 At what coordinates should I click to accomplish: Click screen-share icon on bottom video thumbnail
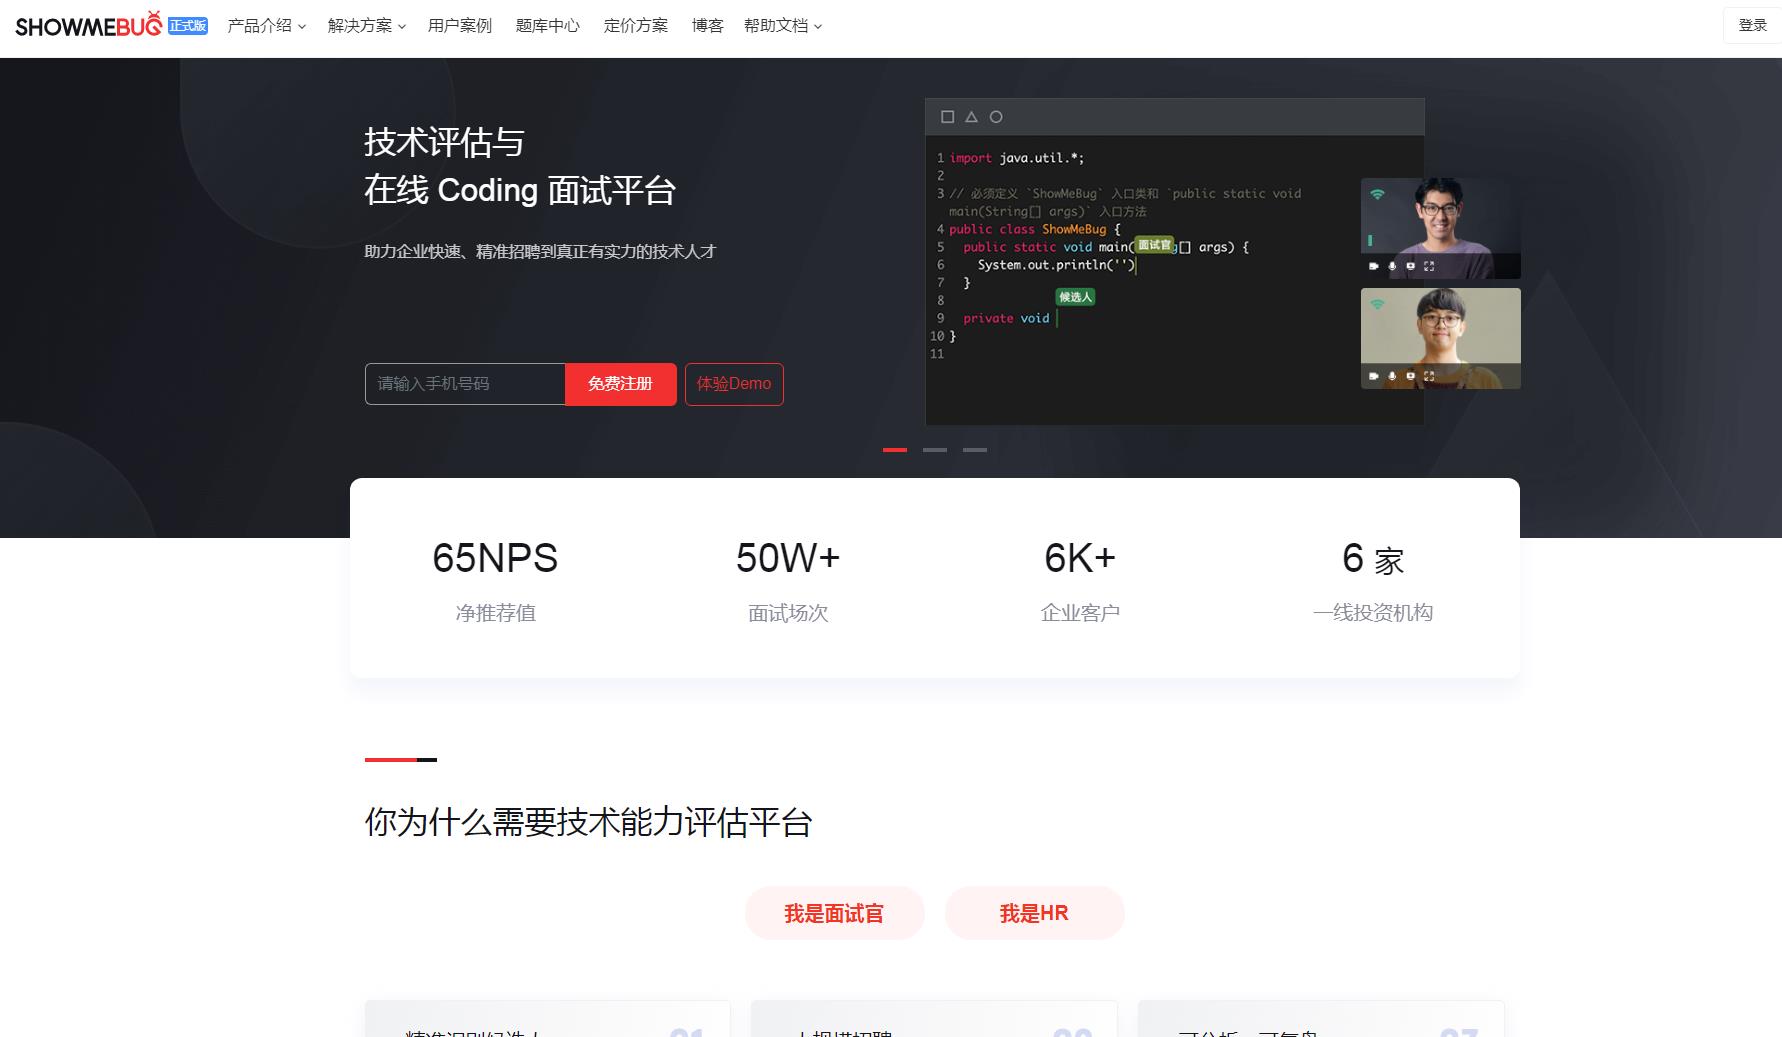tap(1410, 376)
